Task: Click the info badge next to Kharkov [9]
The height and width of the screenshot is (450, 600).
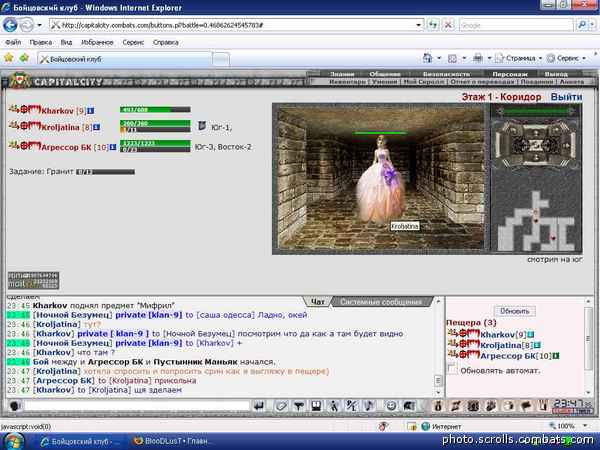Action: [90, 111]
